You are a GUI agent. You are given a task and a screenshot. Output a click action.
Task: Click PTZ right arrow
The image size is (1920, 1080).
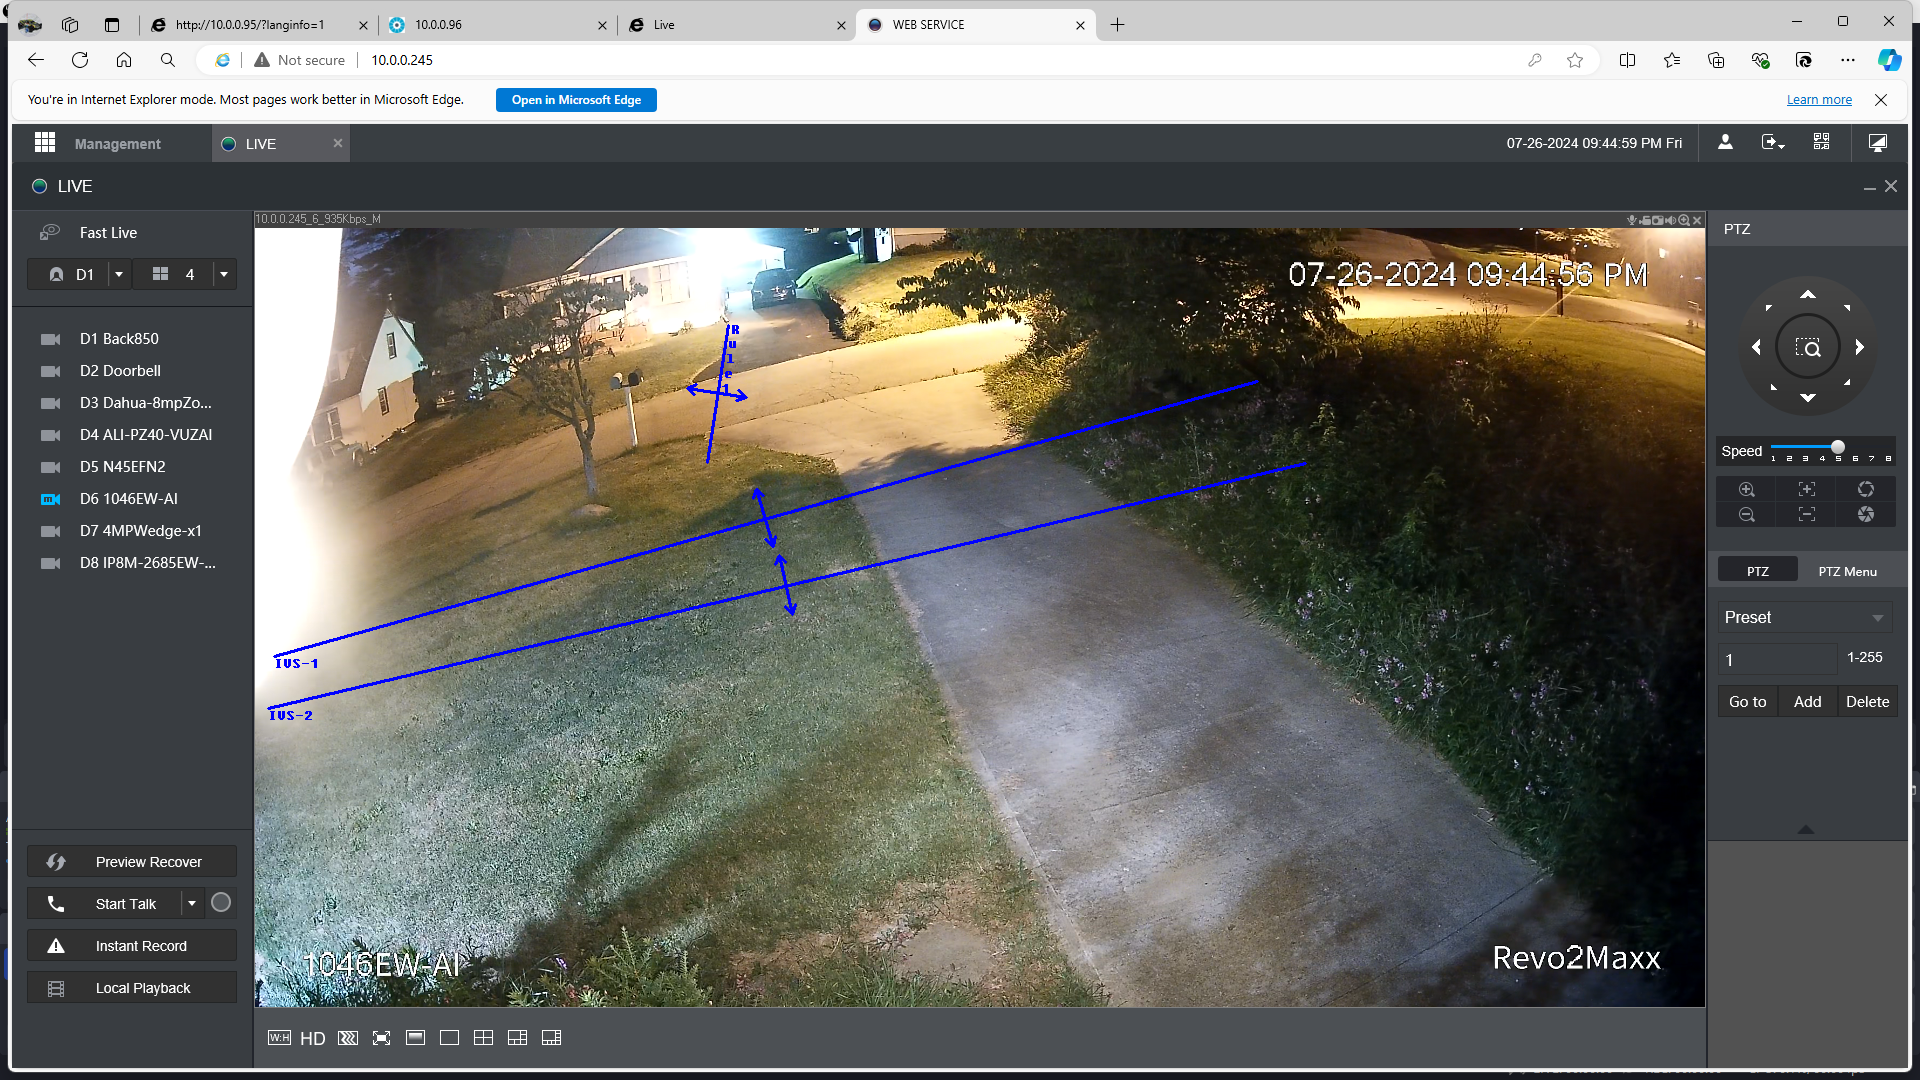point(1859,347)
